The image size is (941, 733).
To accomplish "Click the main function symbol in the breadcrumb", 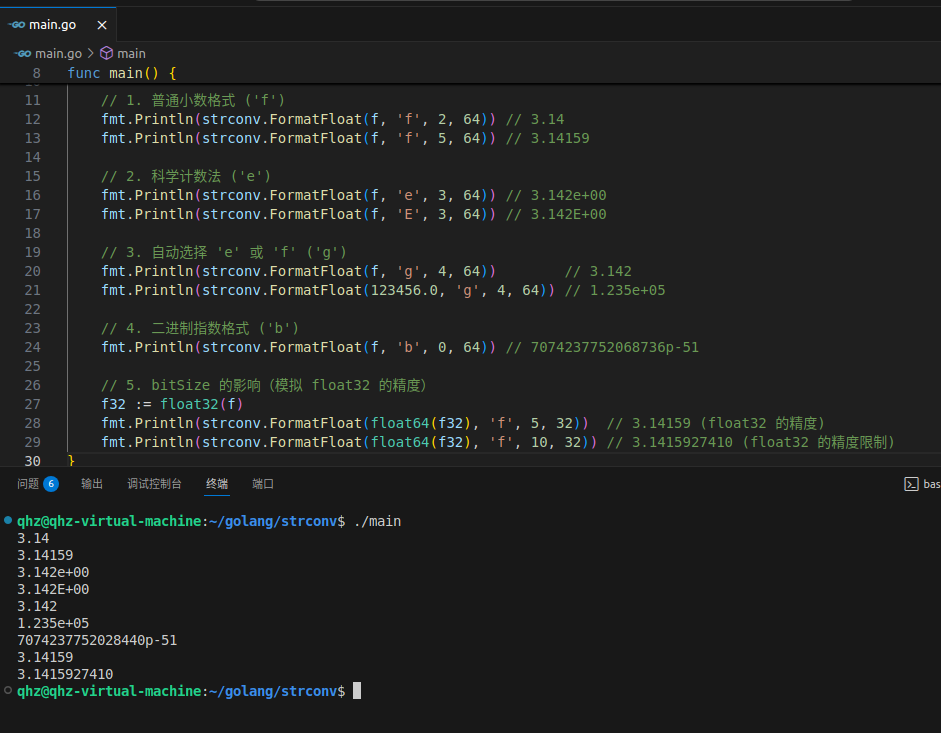I will click(x=131, y=53).
